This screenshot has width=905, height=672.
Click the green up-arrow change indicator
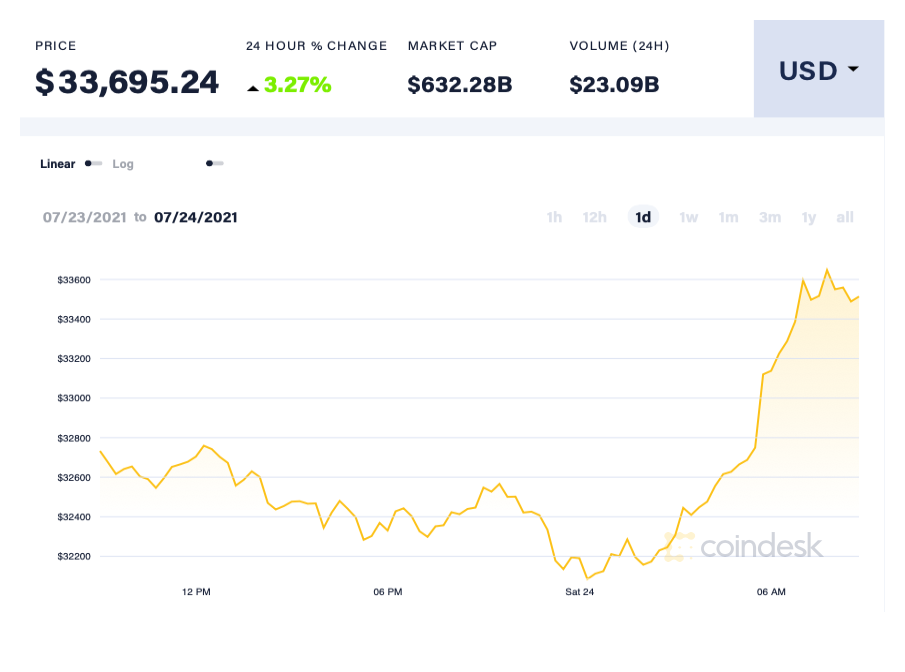coord(253,87)
